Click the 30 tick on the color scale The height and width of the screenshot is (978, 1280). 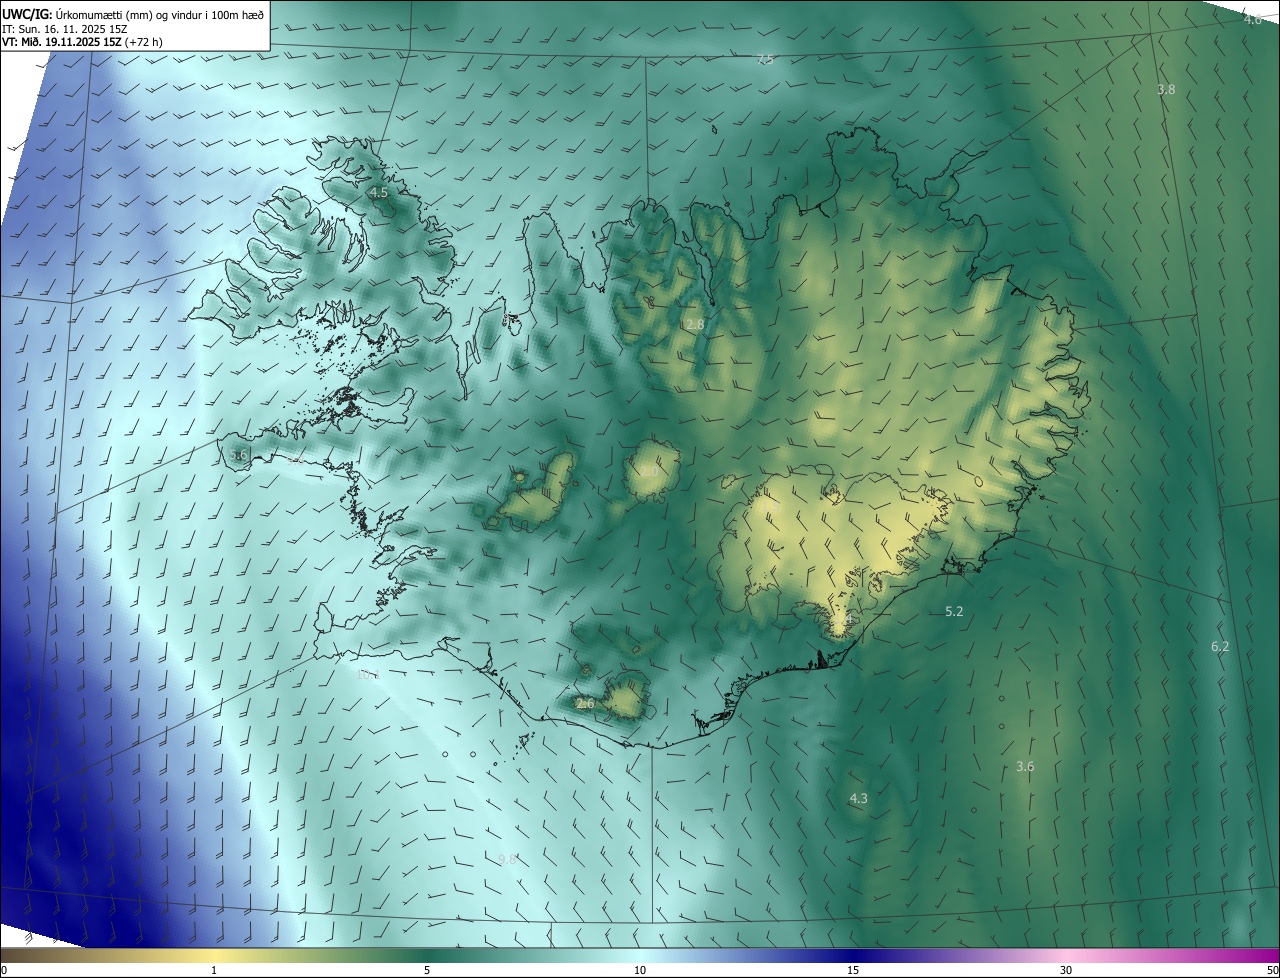(x=1066, y=970)
